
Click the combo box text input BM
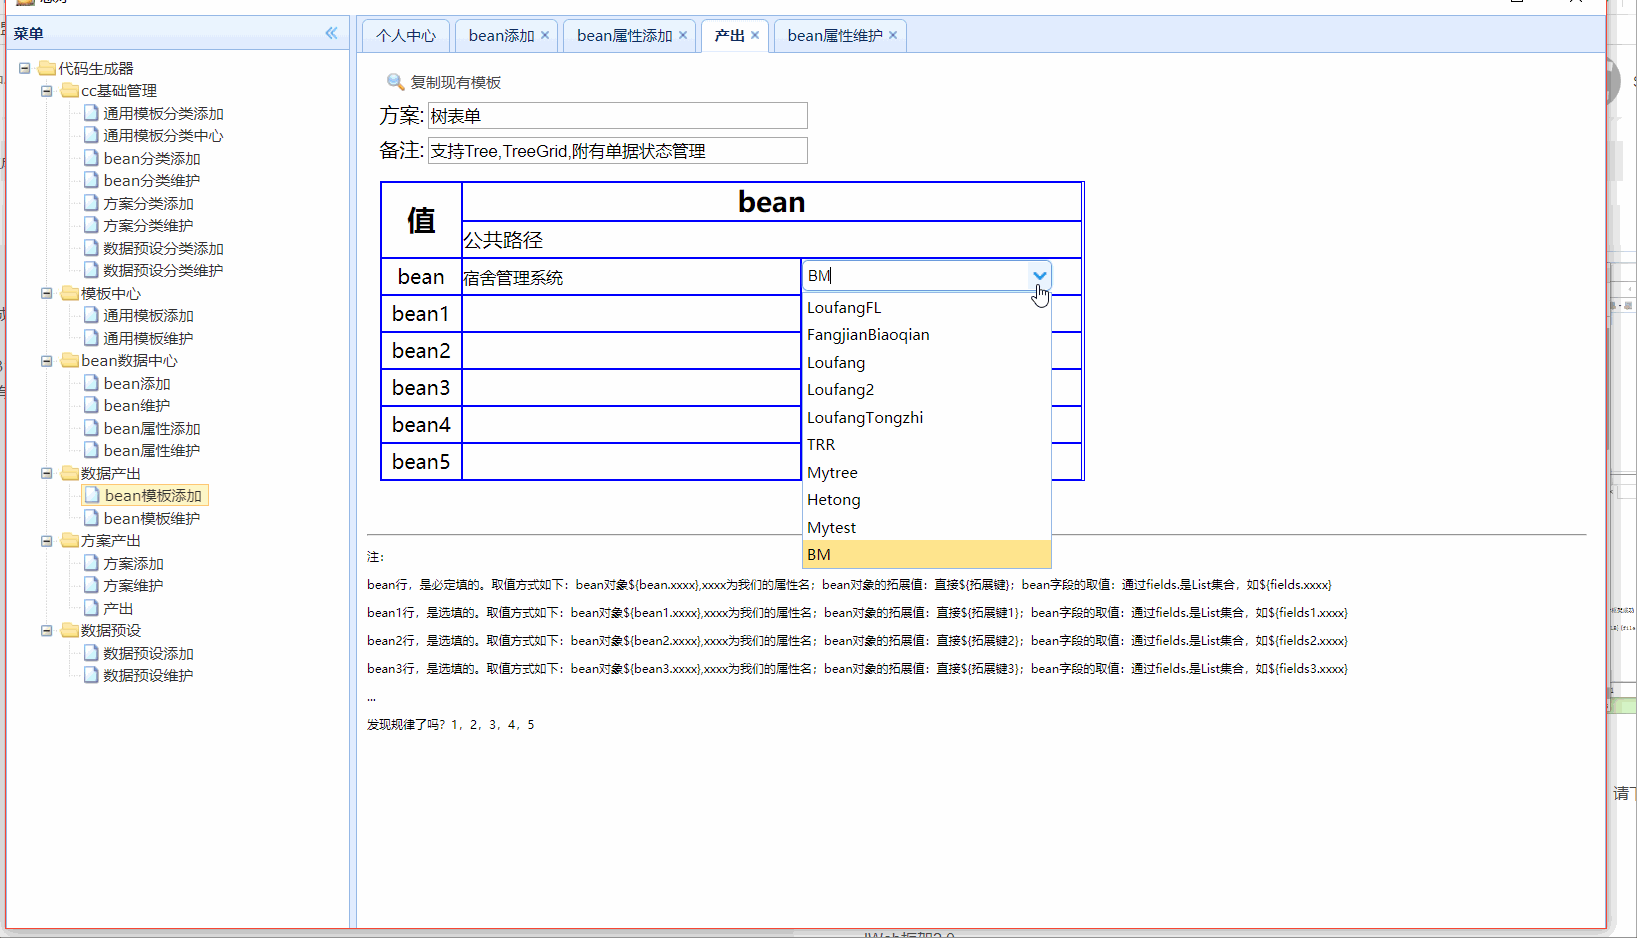[916, 276]
